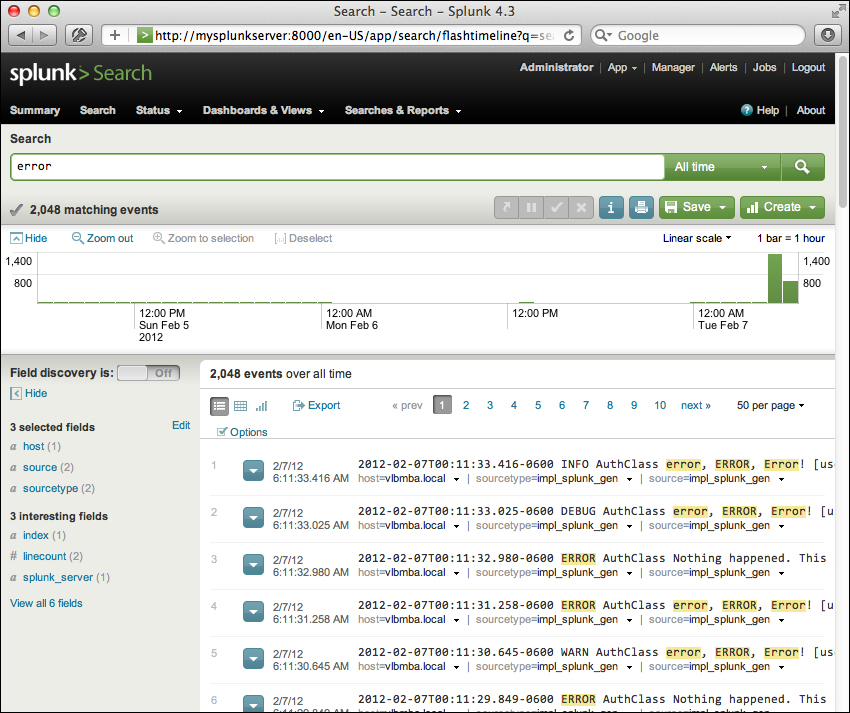Select the results chart view icon
Screen dimensions: 850x713
[x=261, y=406]
